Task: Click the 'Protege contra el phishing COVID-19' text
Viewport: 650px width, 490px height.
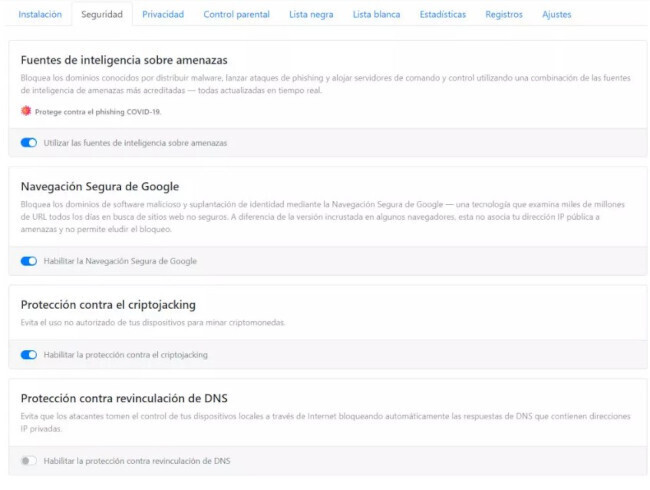Action: (98, 111)
